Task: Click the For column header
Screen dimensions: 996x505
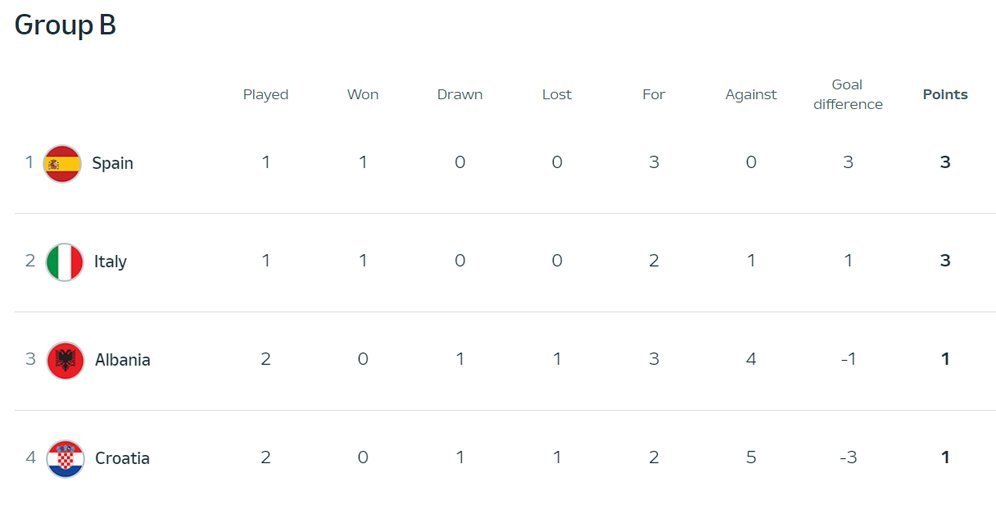Action: [653, 95]
